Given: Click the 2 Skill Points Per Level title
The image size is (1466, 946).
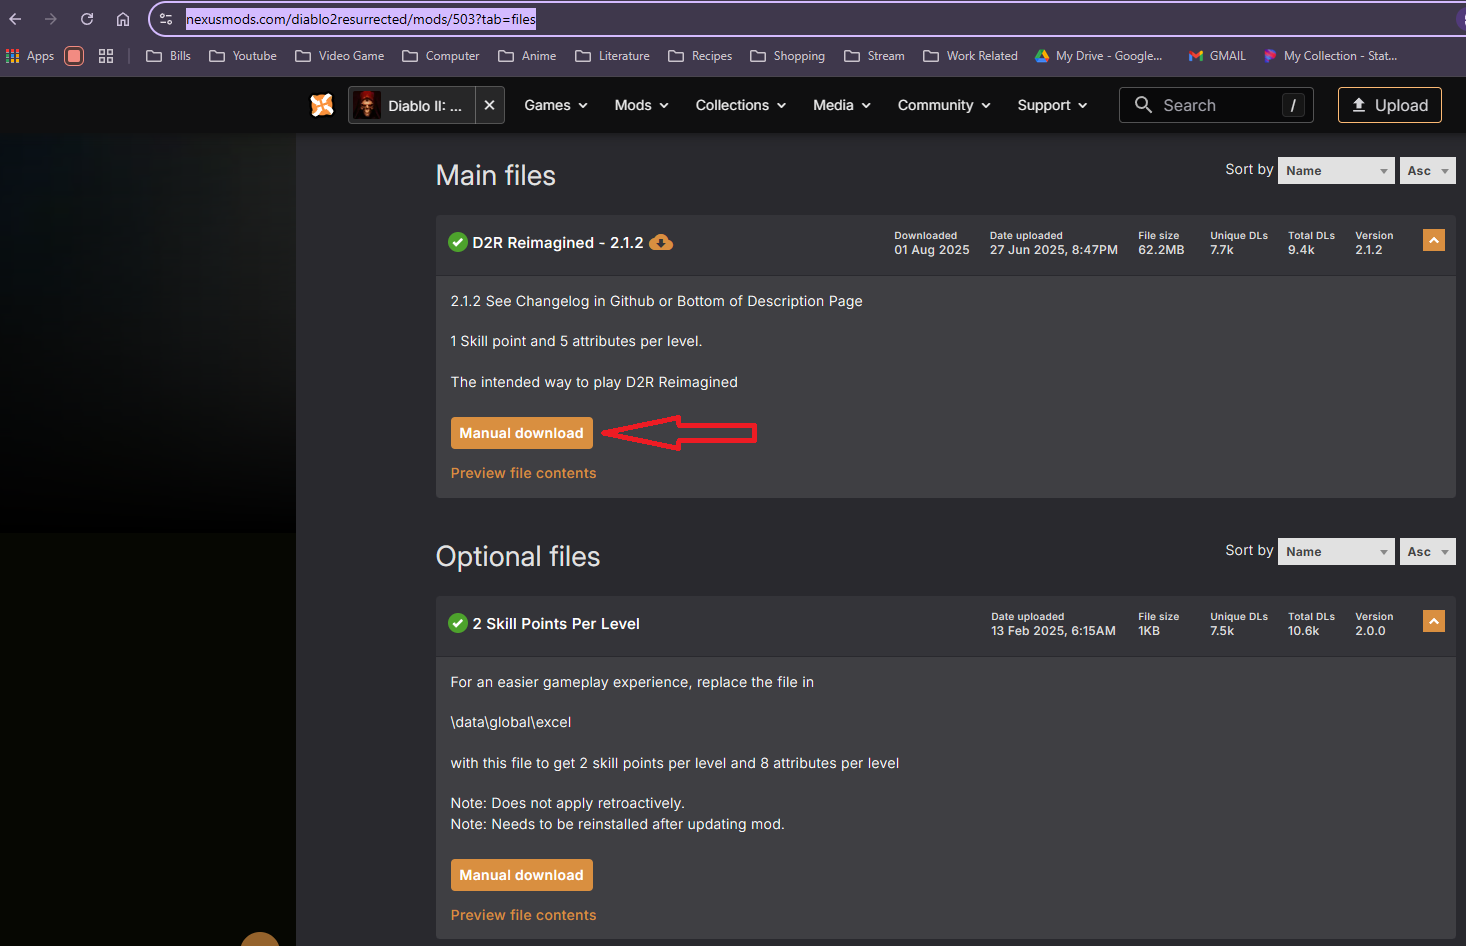Looking at the screenshot, I should 556,624.
